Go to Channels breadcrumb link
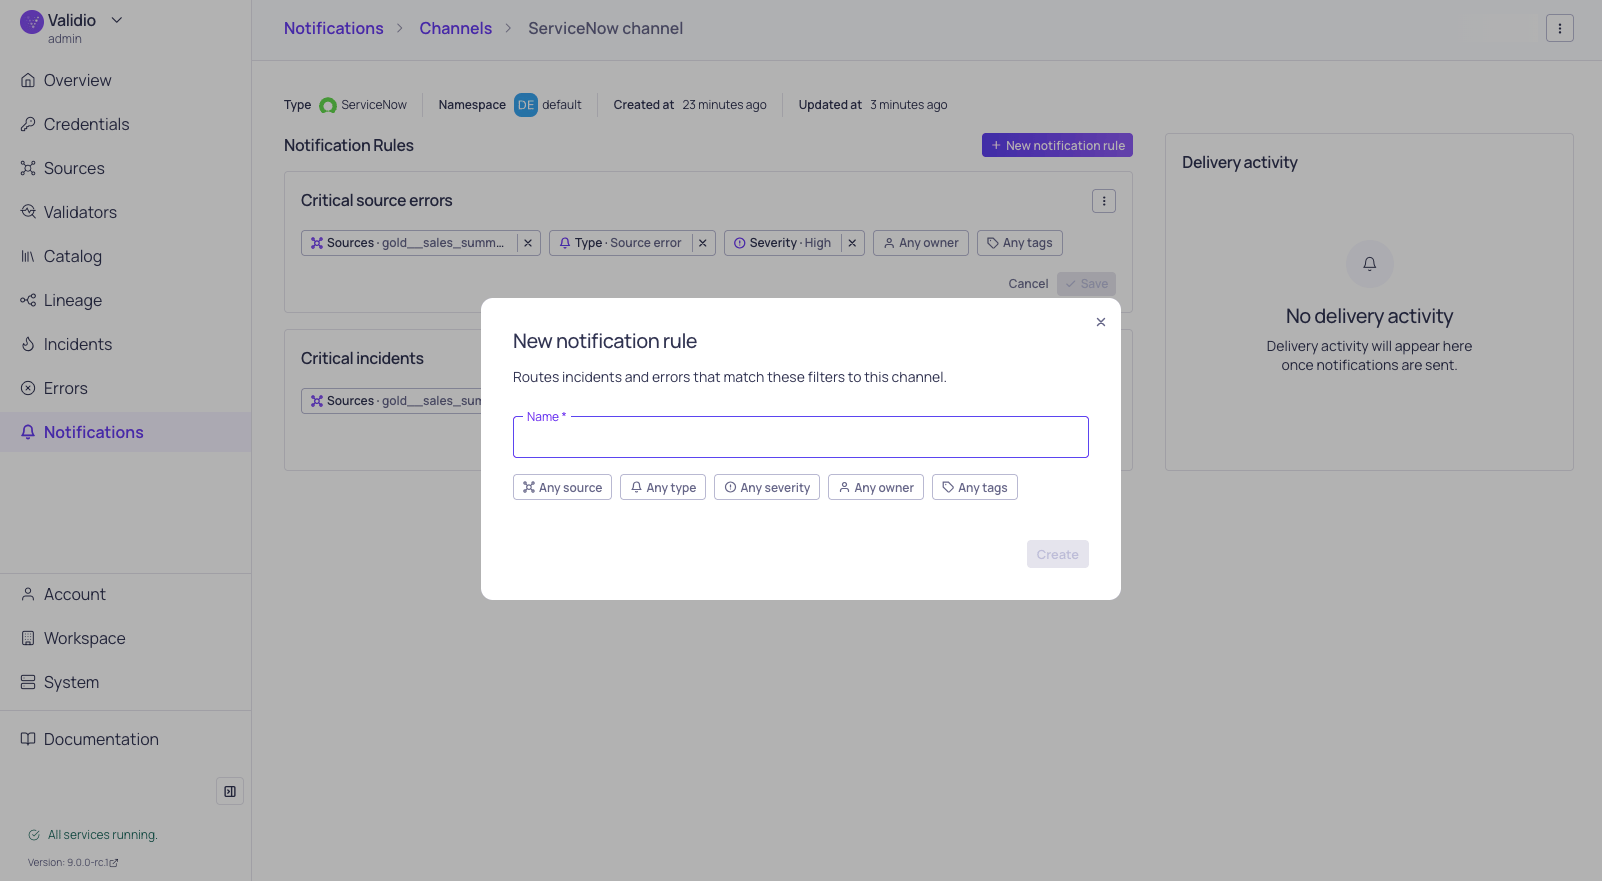The height and width of the screenshot is (881, 1602). click(x=456, y=28)
